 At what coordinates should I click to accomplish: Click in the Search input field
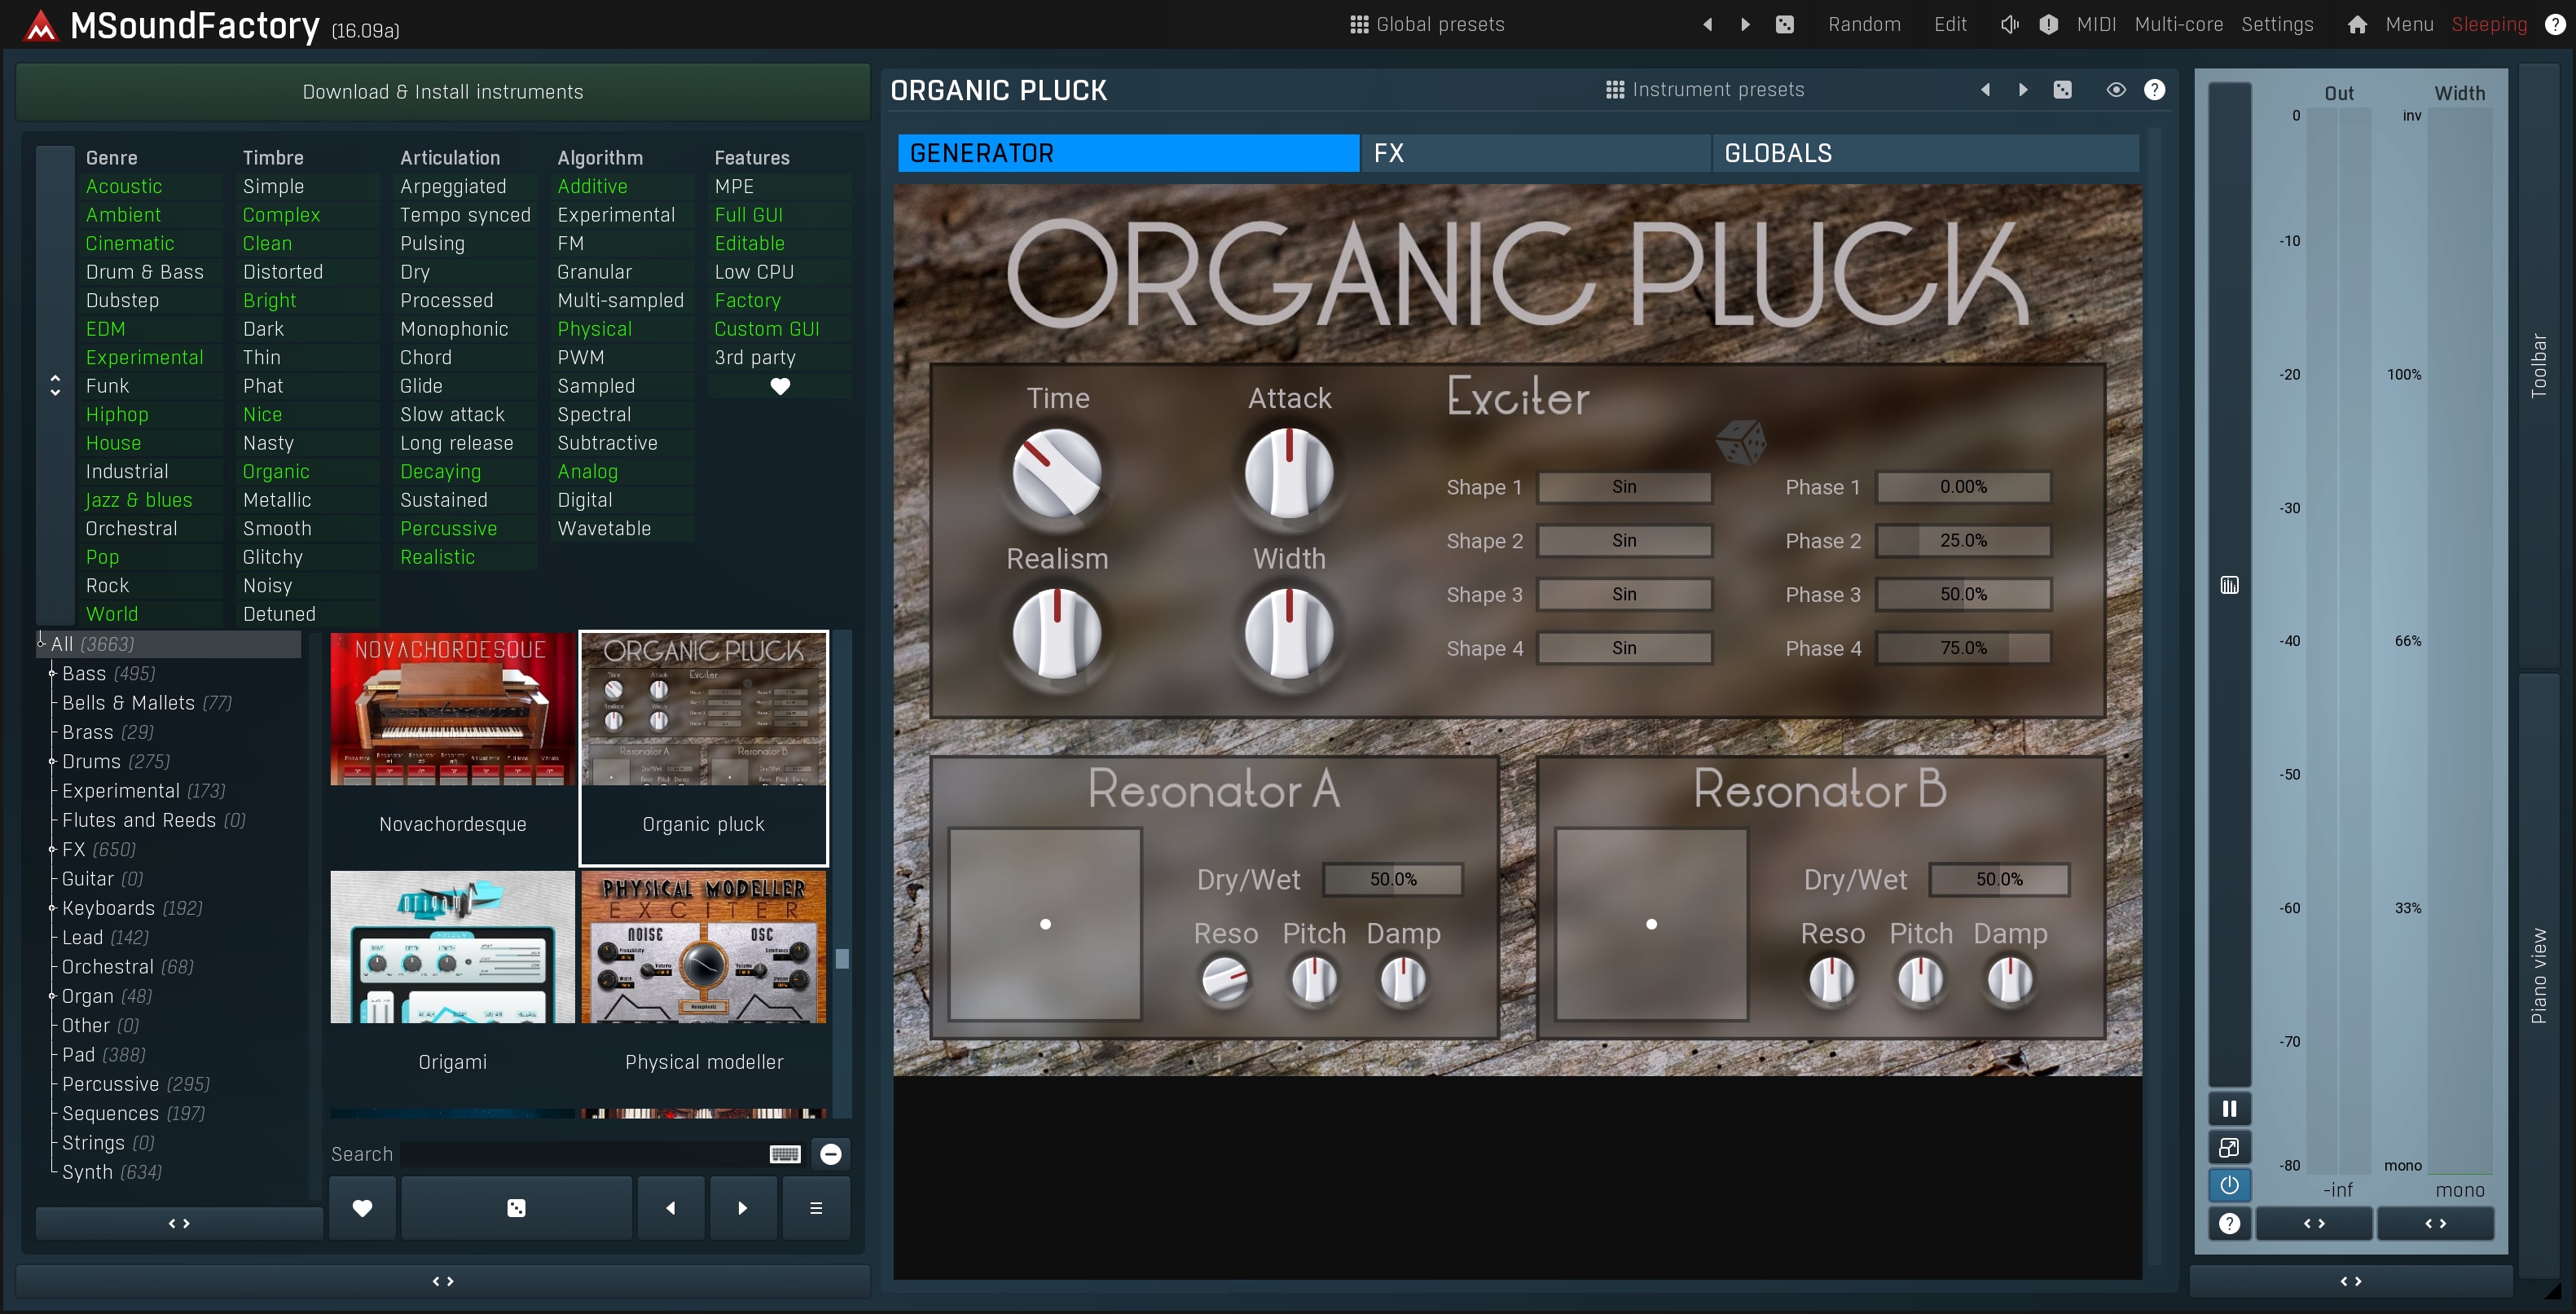point(583,1154)
